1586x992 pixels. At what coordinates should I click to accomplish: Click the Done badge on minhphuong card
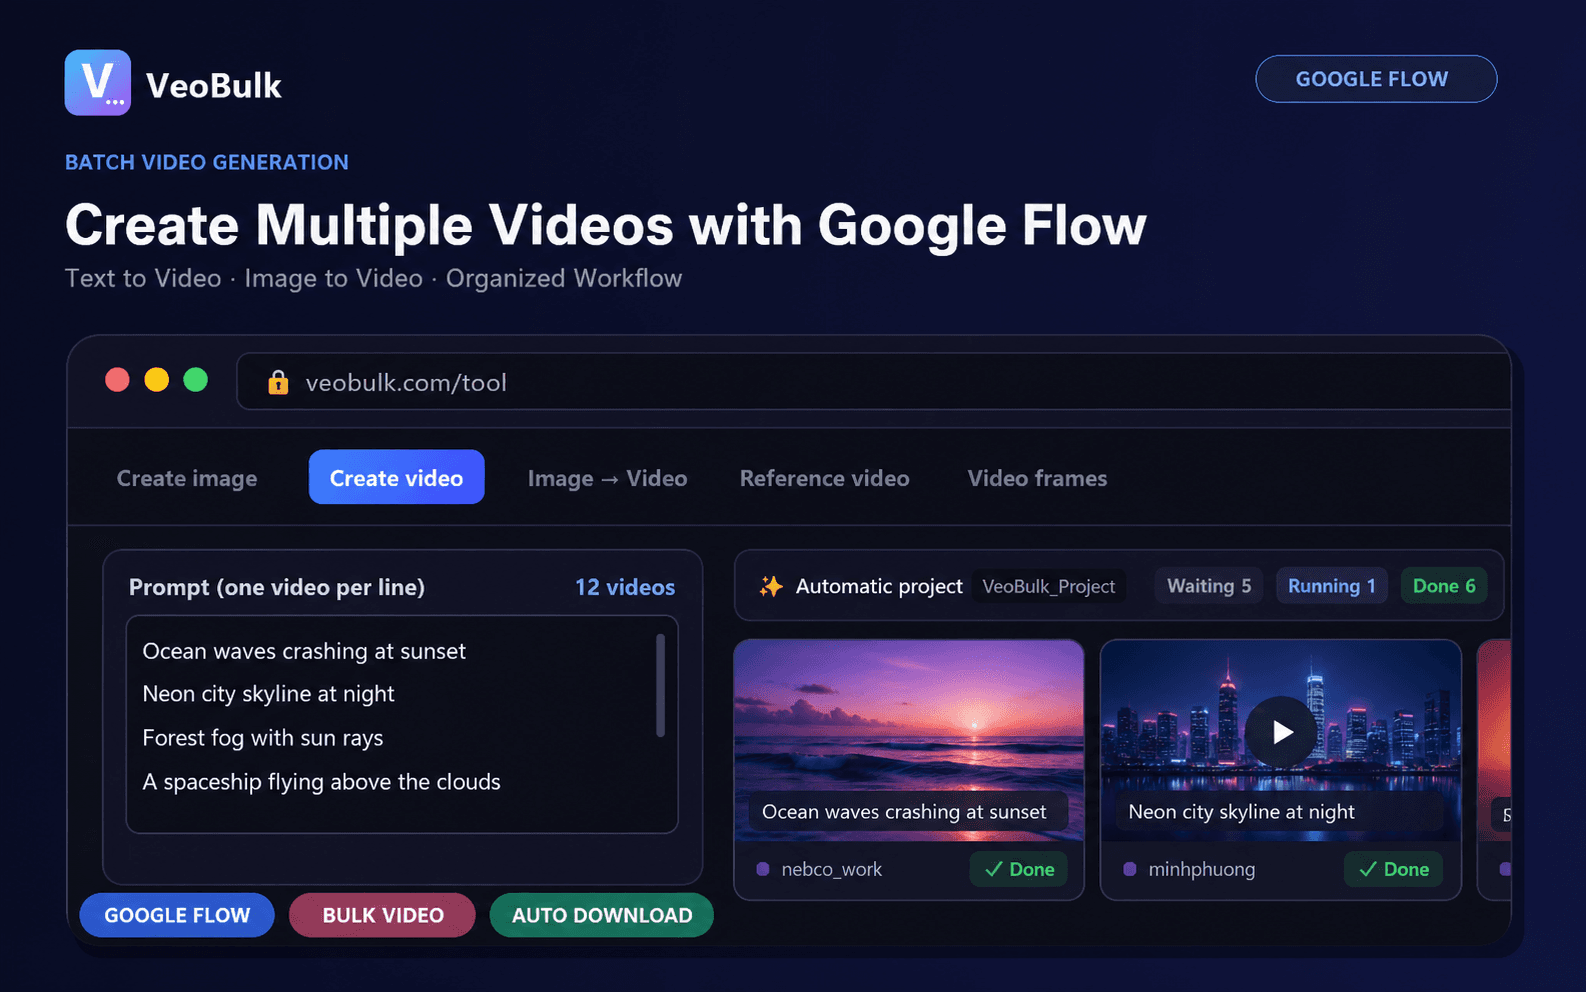(1393, 869)
